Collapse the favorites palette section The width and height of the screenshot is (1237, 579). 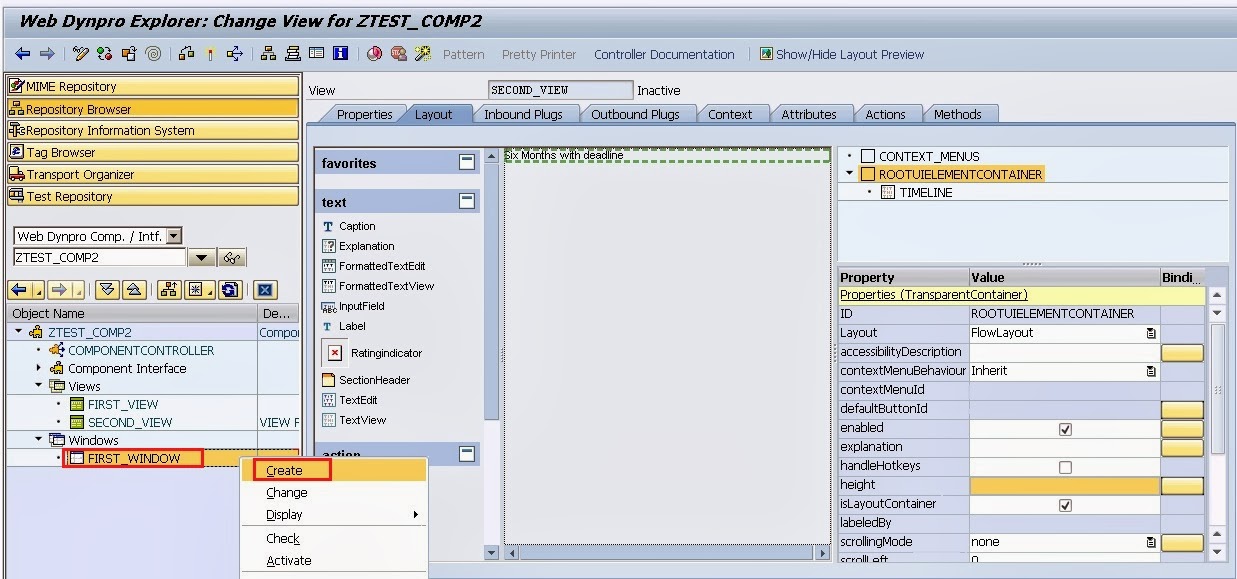click(x=467, y=162)
